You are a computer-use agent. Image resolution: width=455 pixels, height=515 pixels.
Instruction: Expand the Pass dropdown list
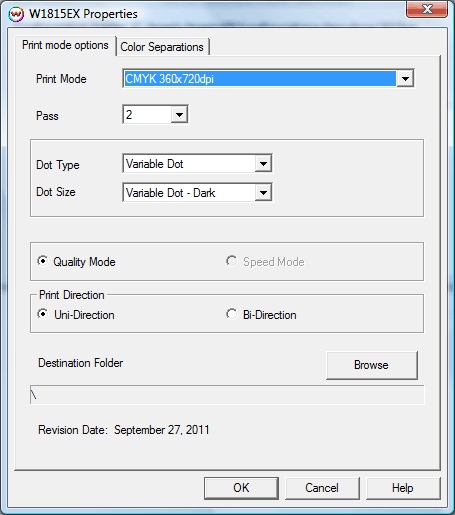tap(179, 115)
